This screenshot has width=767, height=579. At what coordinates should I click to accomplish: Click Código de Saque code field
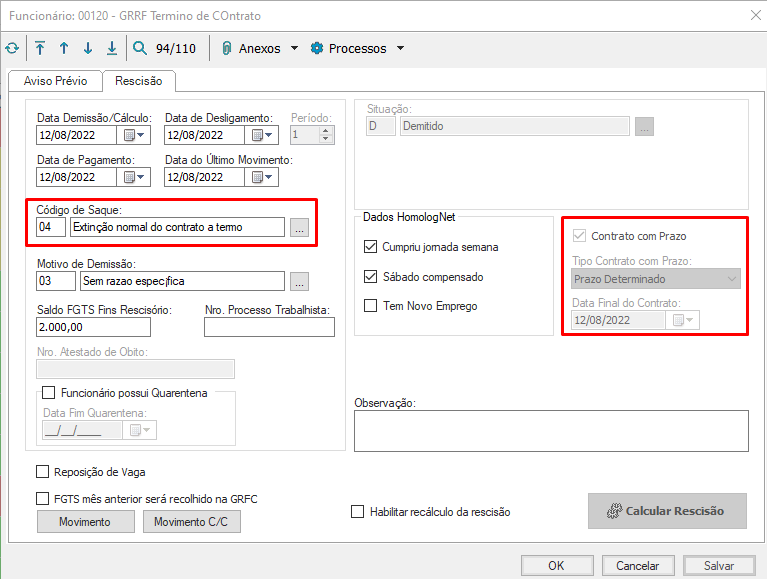click(51, 227)
